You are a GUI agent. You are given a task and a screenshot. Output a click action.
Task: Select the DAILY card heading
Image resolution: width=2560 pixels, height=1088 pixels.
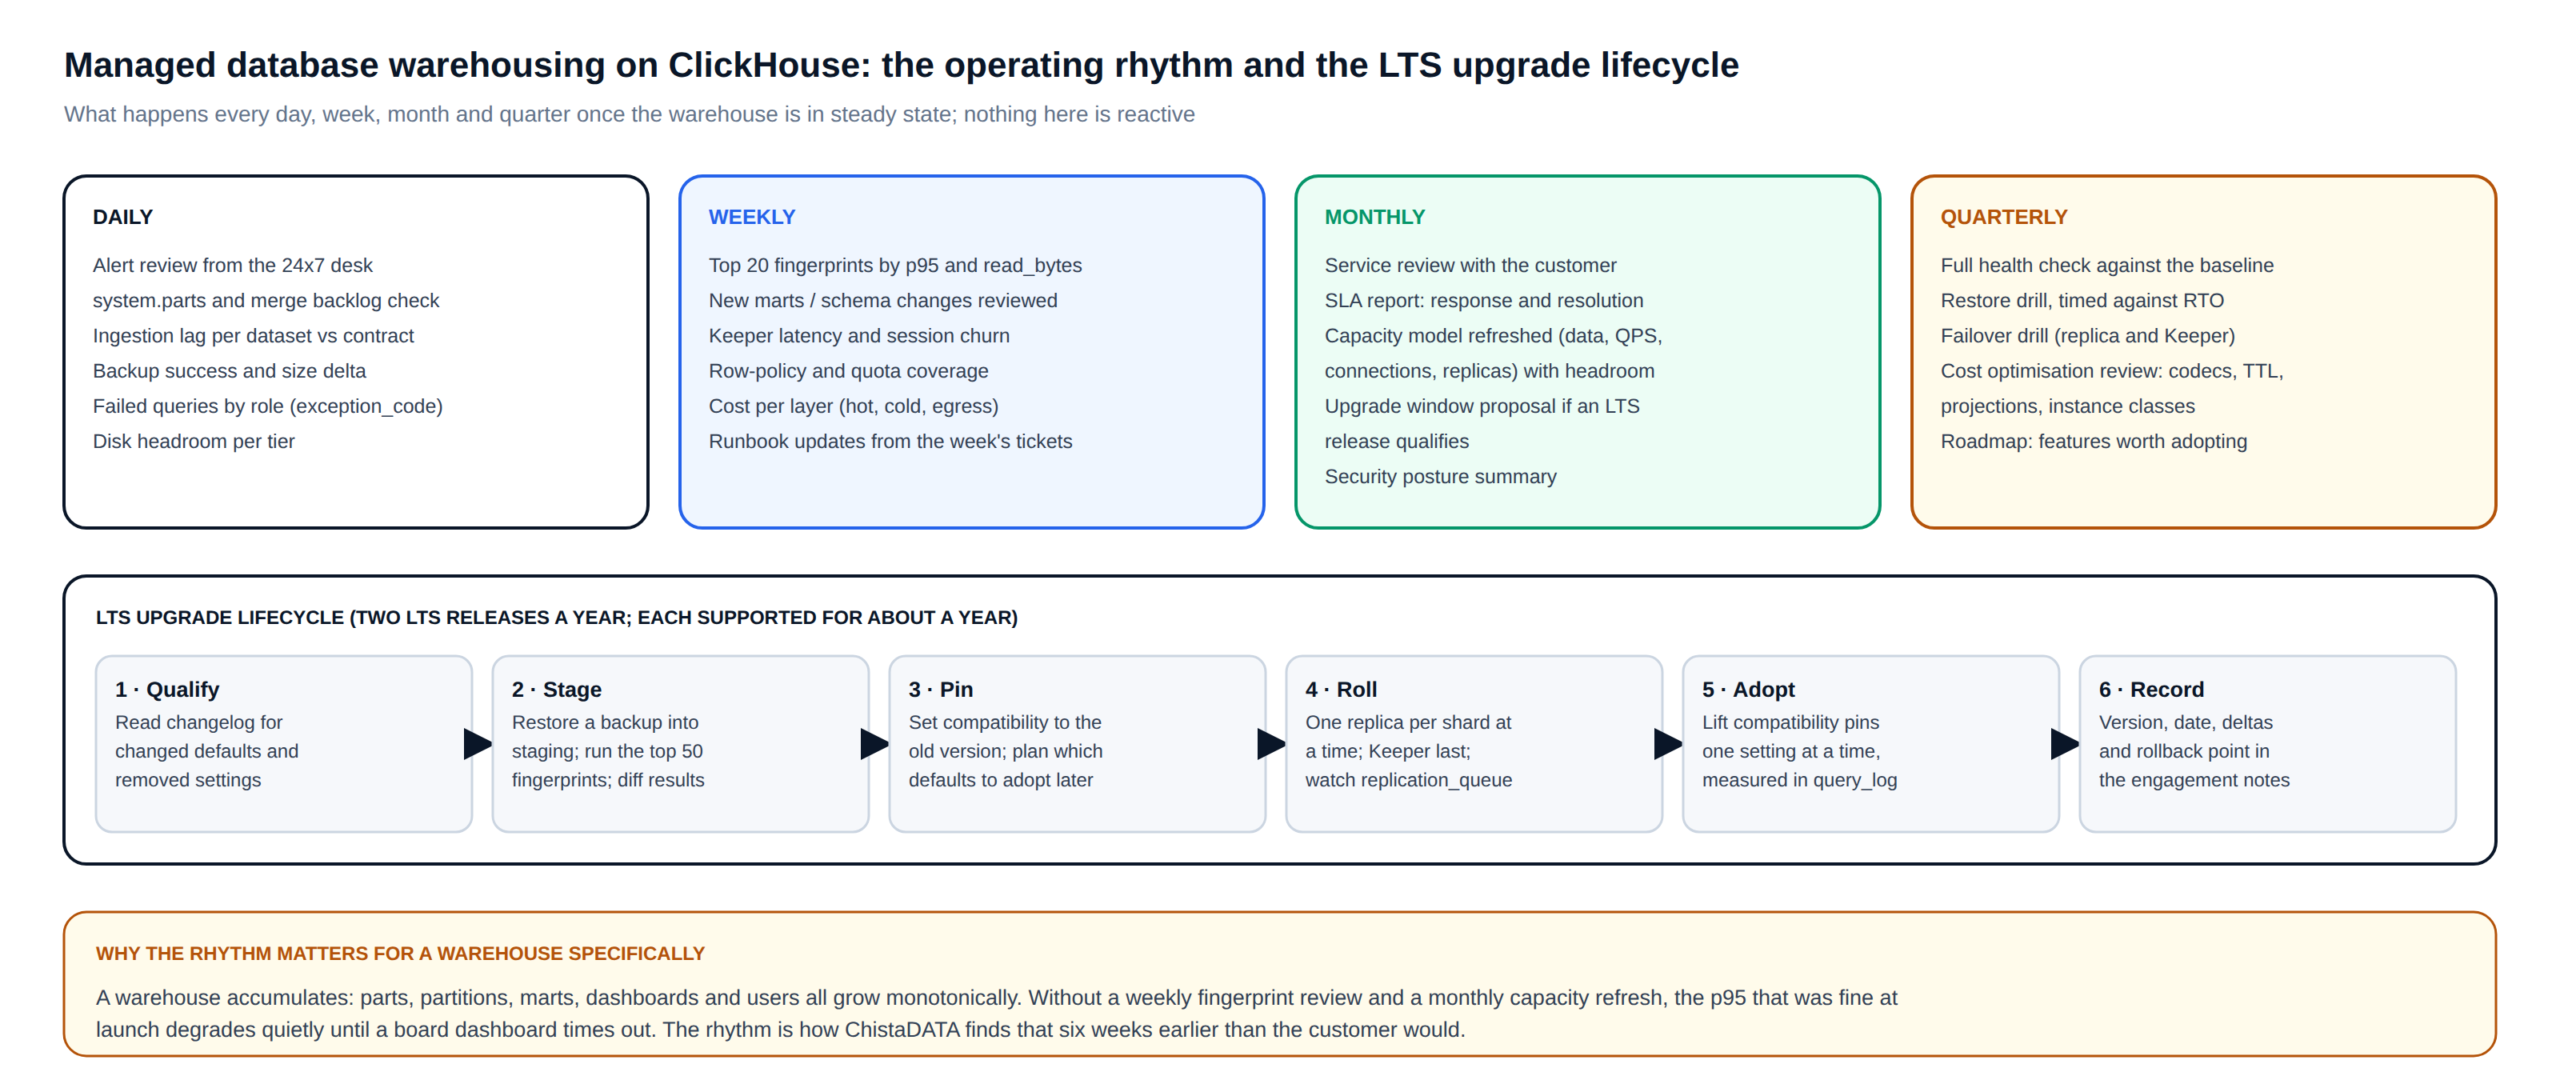pyautogui.click(x=123, y=217)
